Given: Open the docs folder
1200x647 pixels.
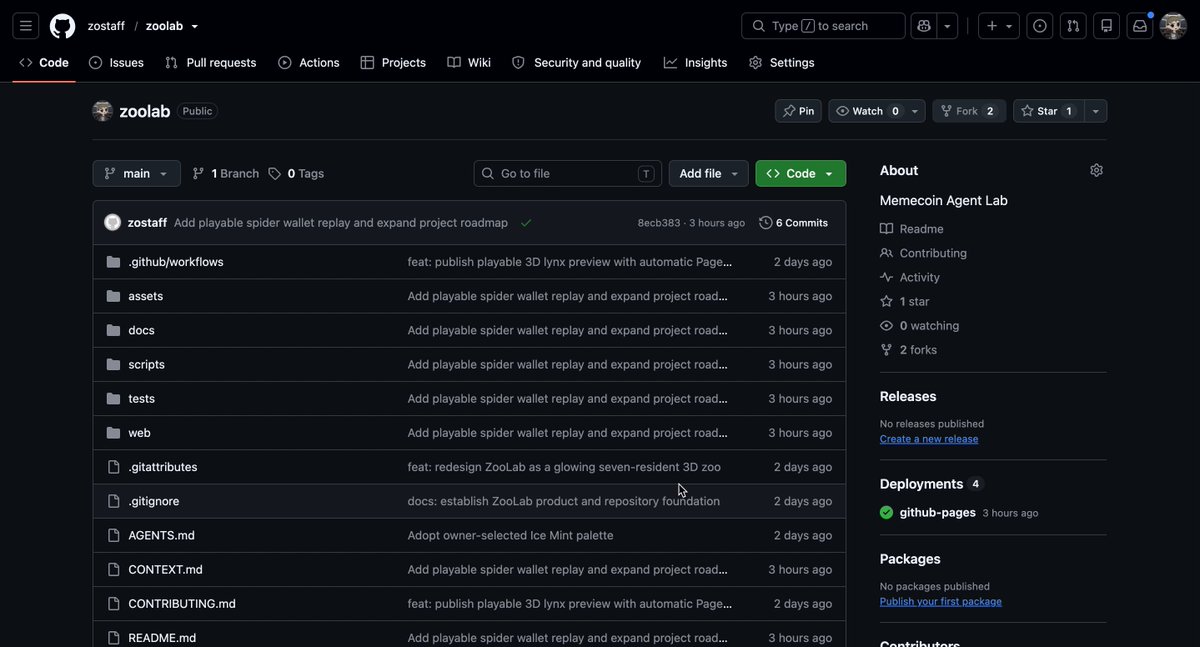Looking at the screenshot, I should coord(142,330).
